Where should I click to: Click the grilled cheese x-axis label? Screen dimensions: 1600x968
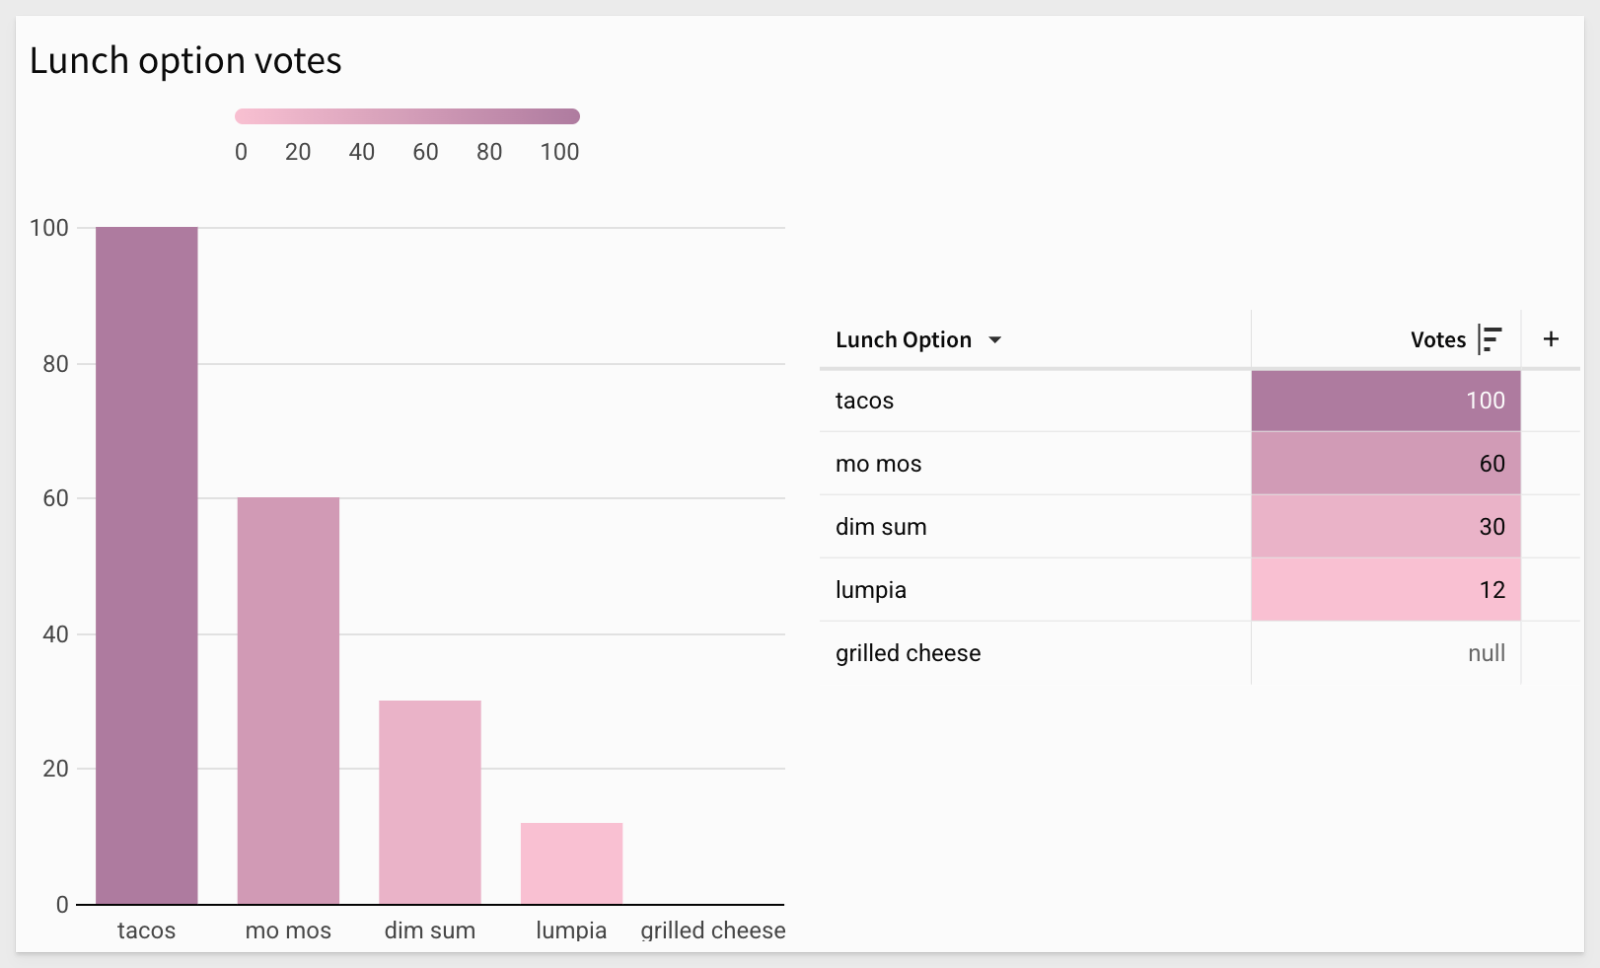tap(712, 930)
